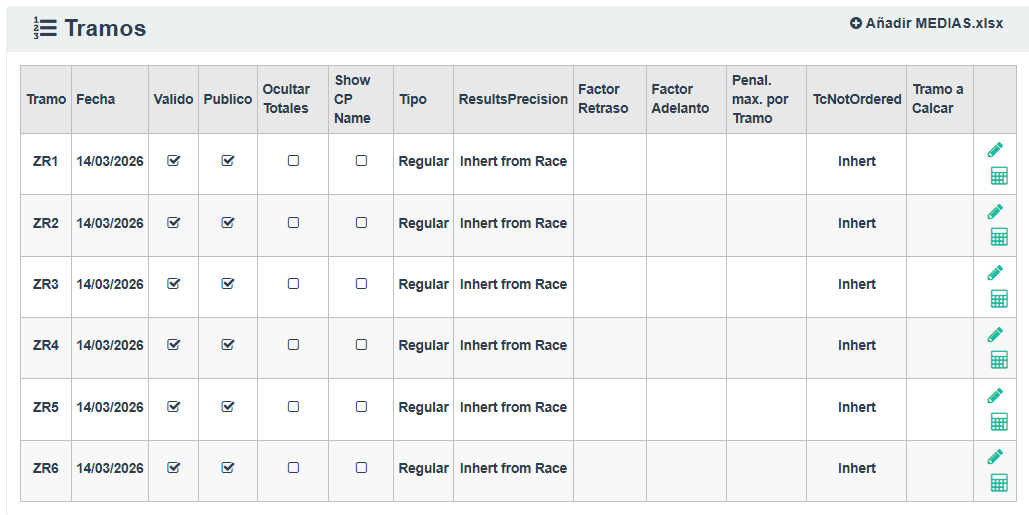Select the Fecha column header
1029x515 pixels.
pyautogui.click(x=95, y=99)
